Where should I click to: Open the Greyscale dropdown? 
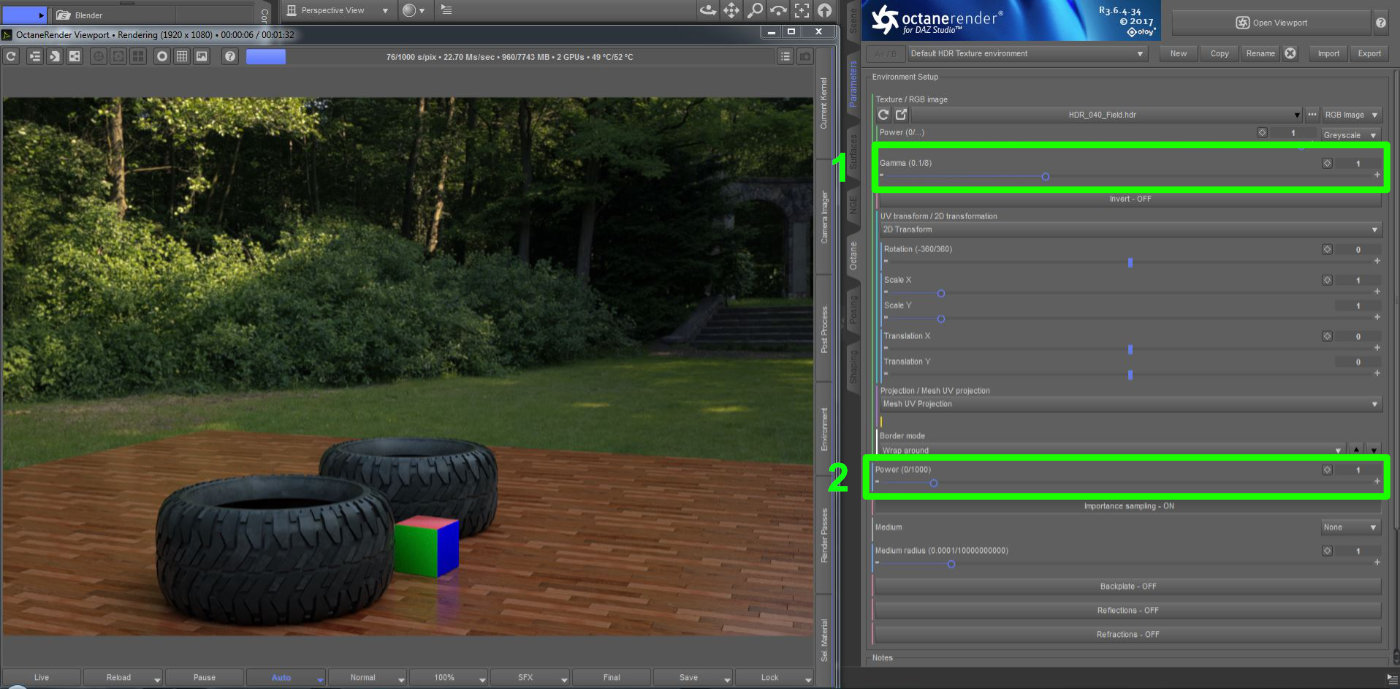[x=1352, y=134]
